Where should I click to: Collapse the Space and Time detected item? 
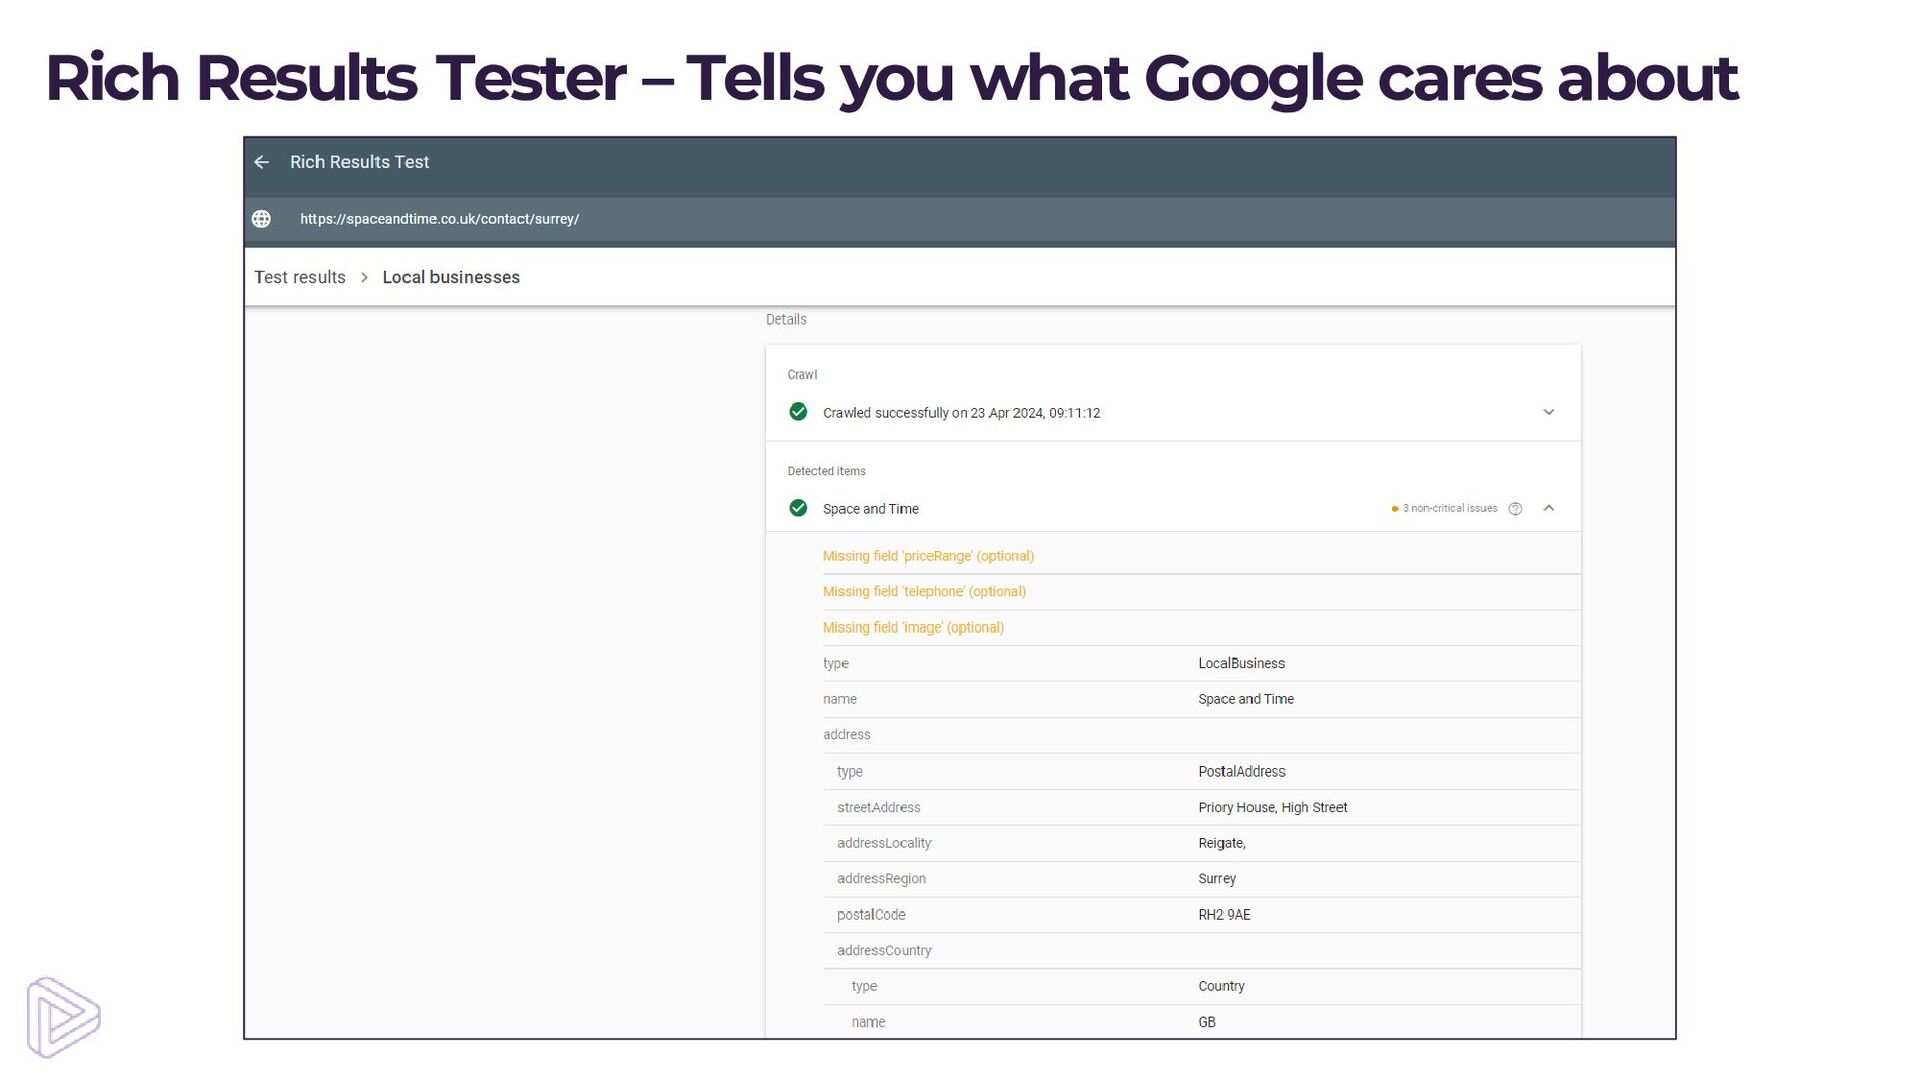(1548, 508)
